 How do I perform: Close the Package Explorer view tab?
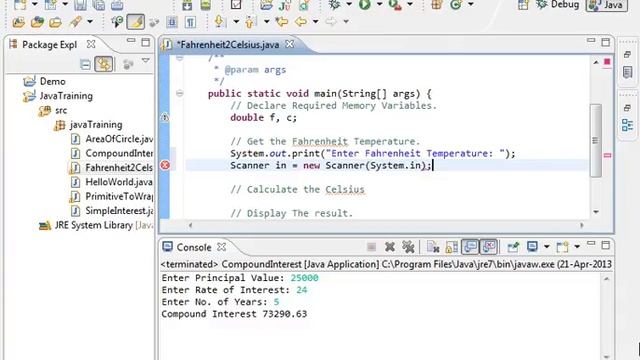[91, 44]
